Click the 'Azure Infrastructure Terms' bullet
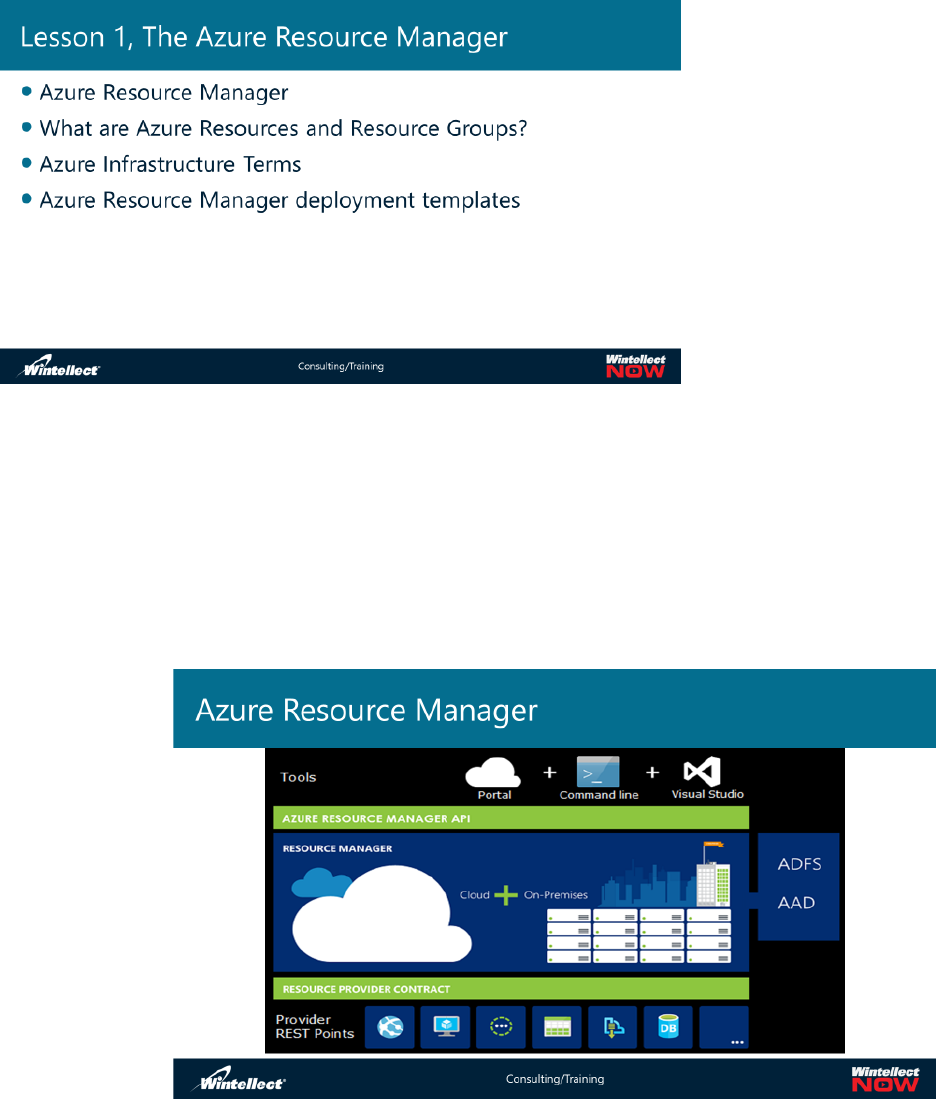 [x=170, y=164]
